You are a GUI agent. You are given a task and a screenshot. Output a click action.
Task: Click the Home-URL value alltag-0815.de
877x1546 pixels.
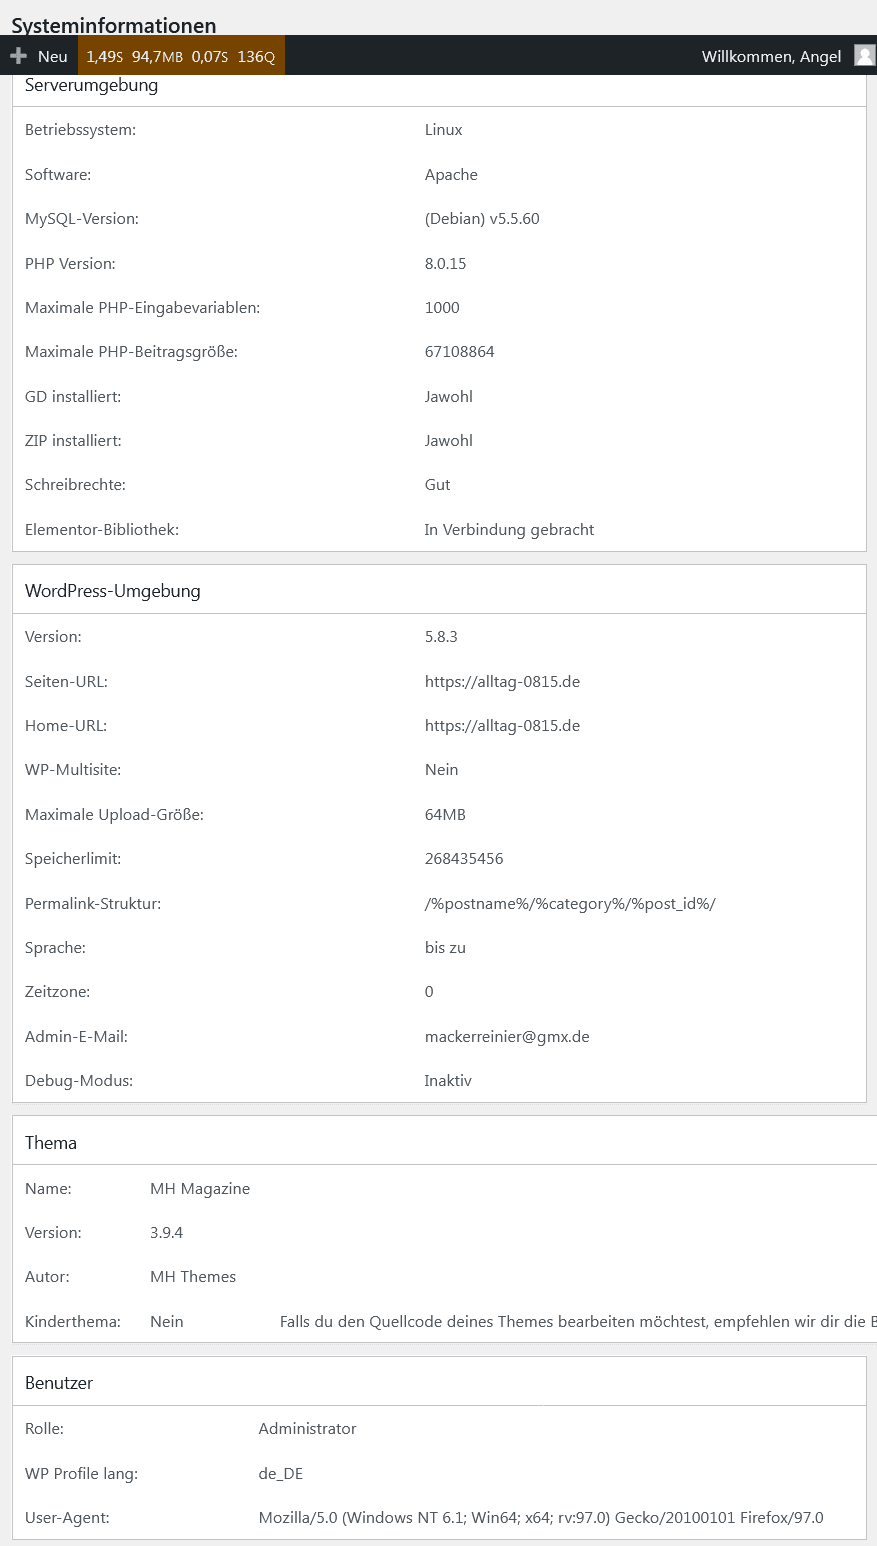coord(502,726)
